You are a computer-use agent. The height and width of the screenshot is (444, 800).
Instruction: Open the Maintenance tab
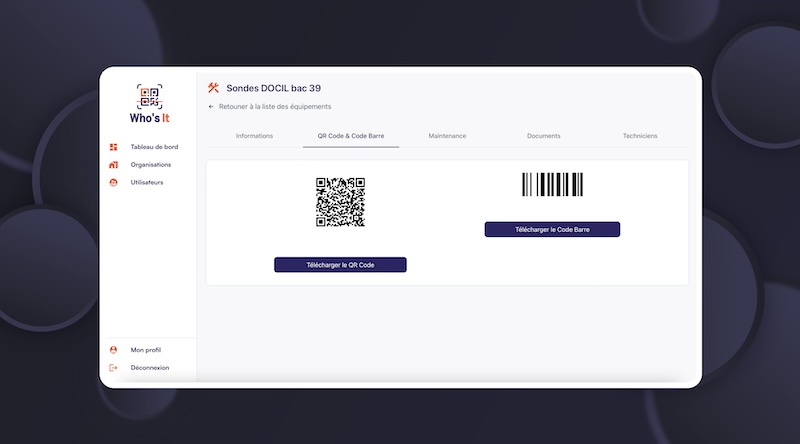tap(447, 136)
